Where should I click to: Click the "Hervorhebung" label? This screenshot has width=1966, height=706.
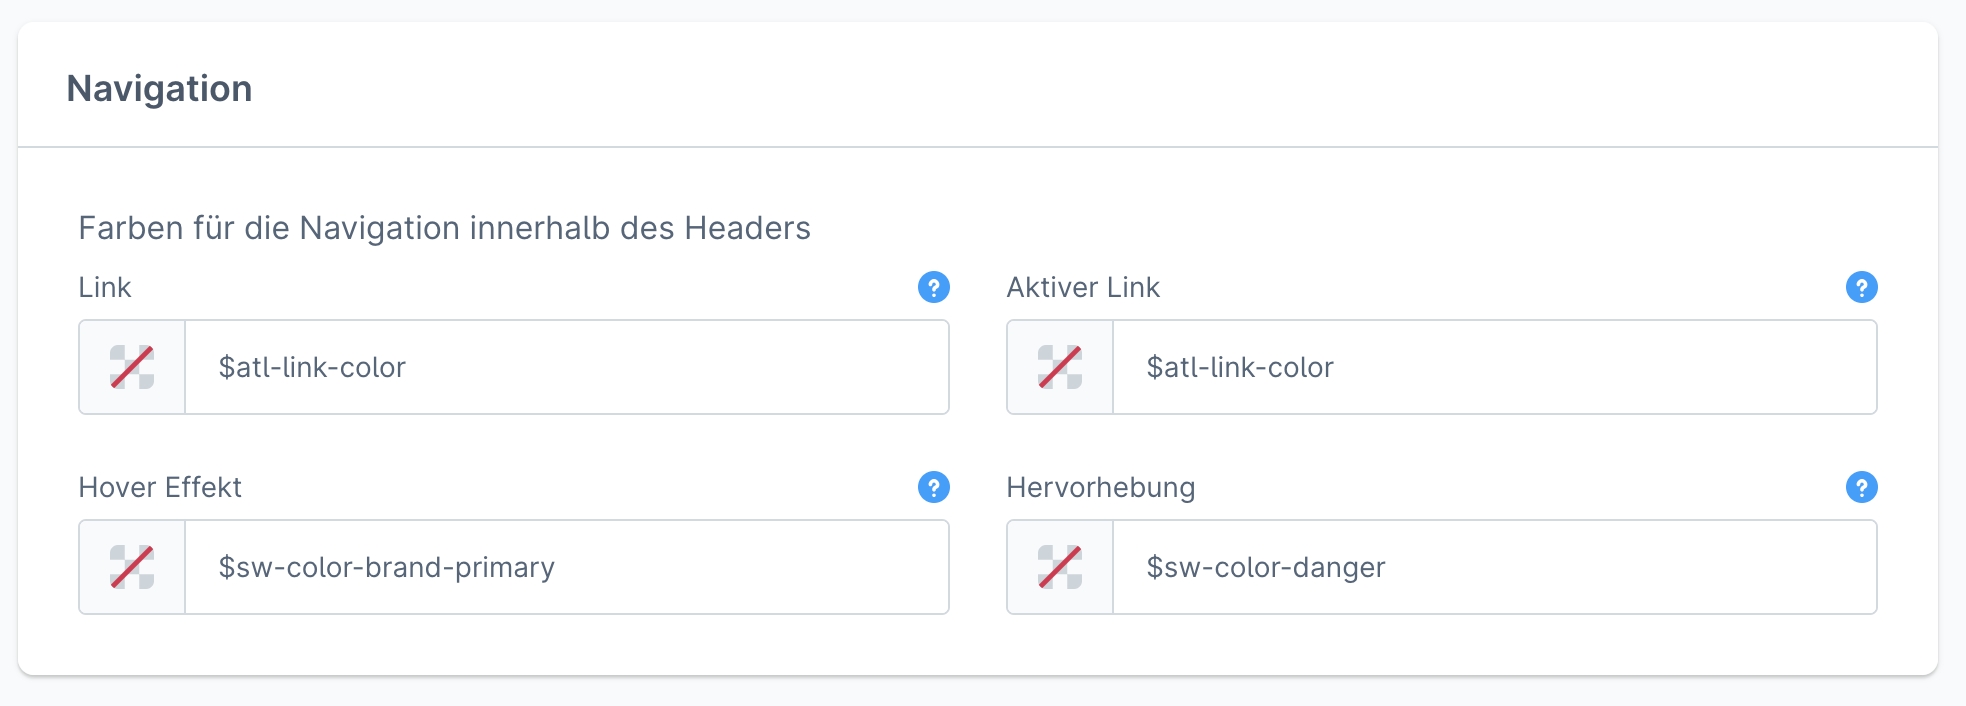click(x=1100, y=488)
